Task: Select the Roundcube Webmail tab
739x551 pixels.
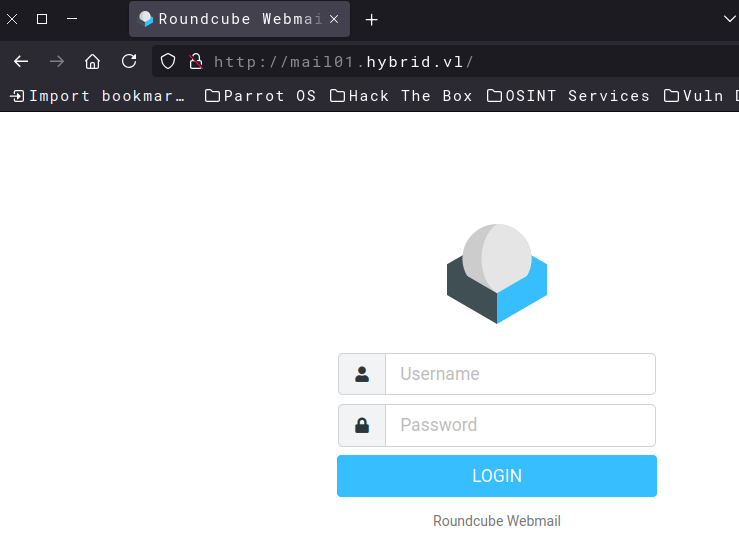Action: click(x=239, y=19)
